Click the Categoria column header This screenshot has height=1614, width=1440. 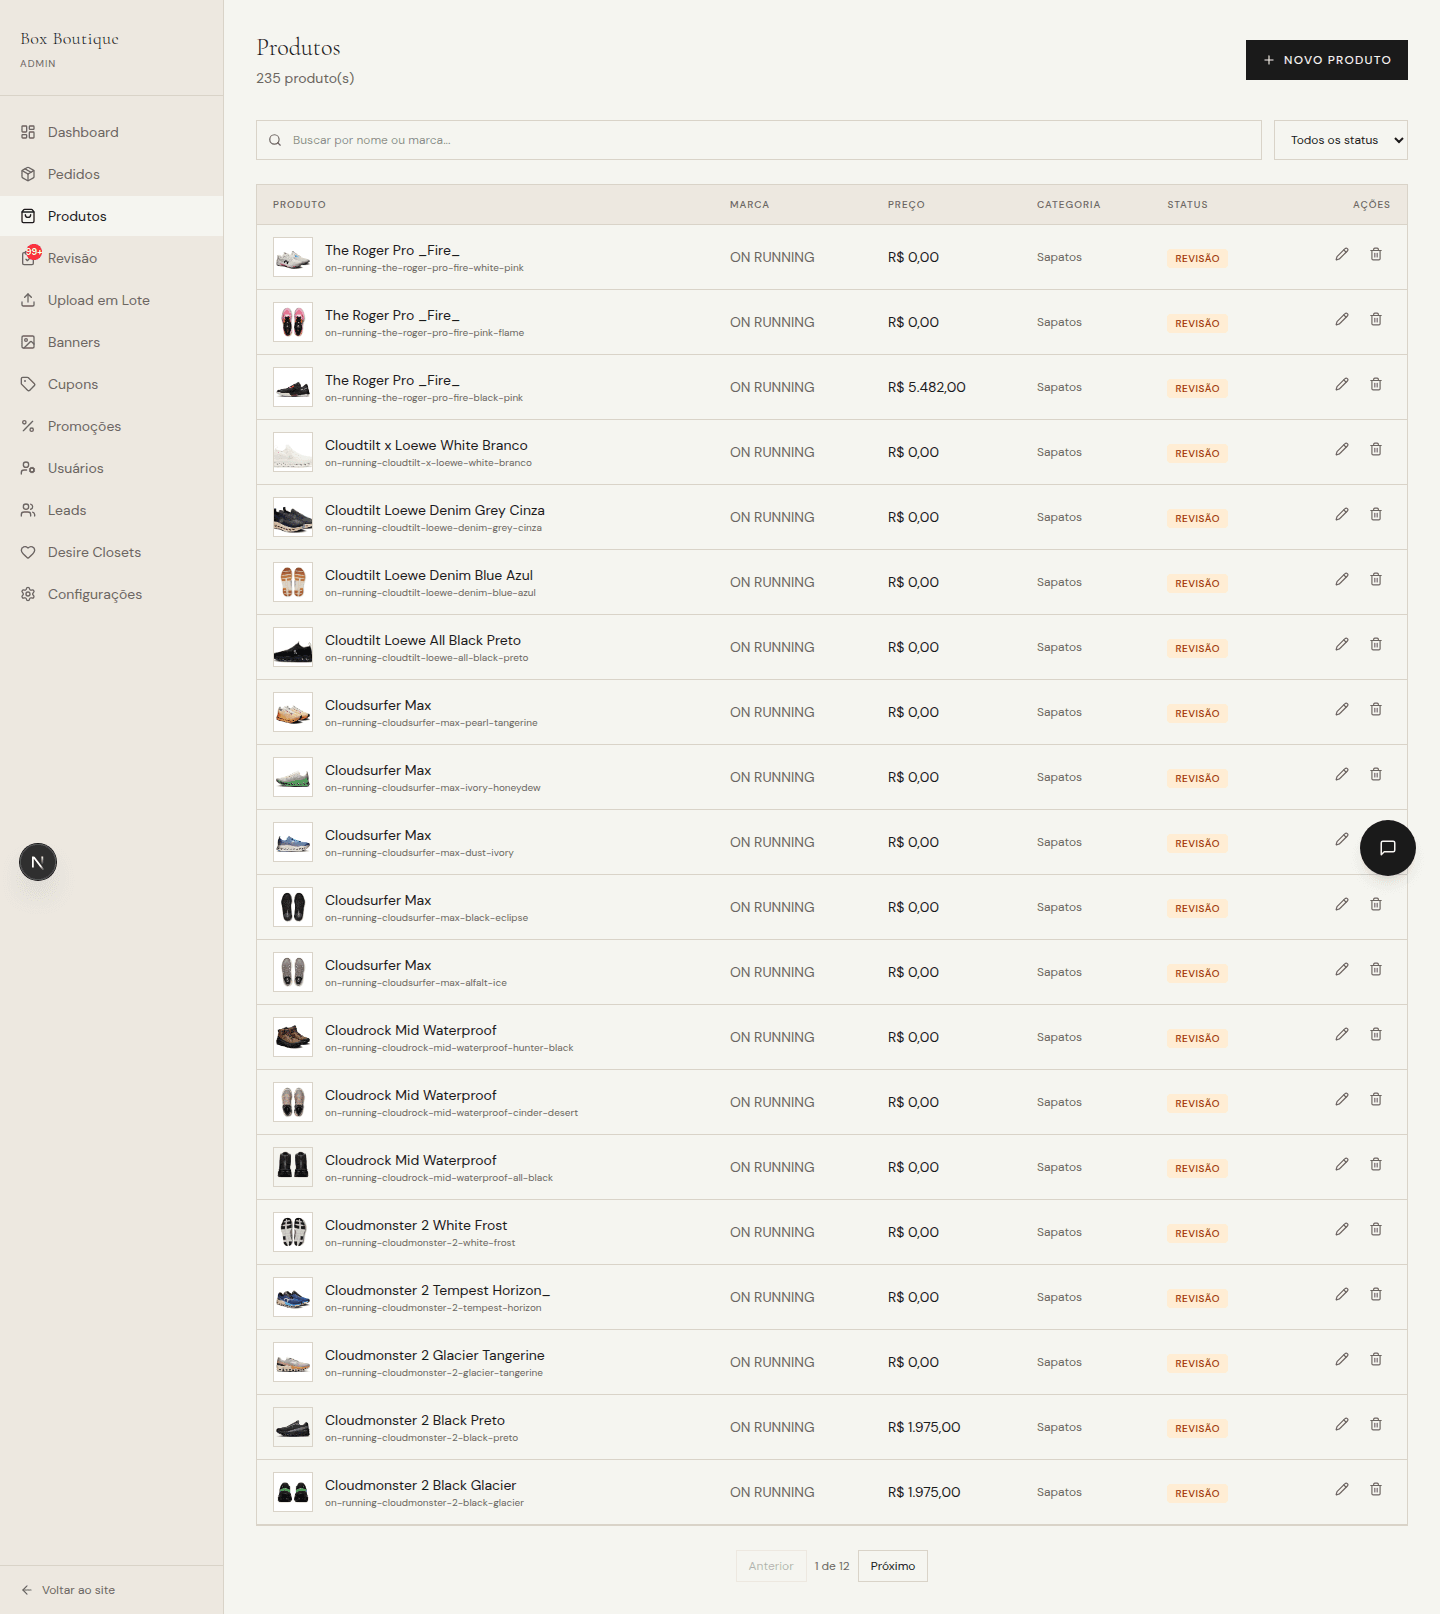point(1068,205)
